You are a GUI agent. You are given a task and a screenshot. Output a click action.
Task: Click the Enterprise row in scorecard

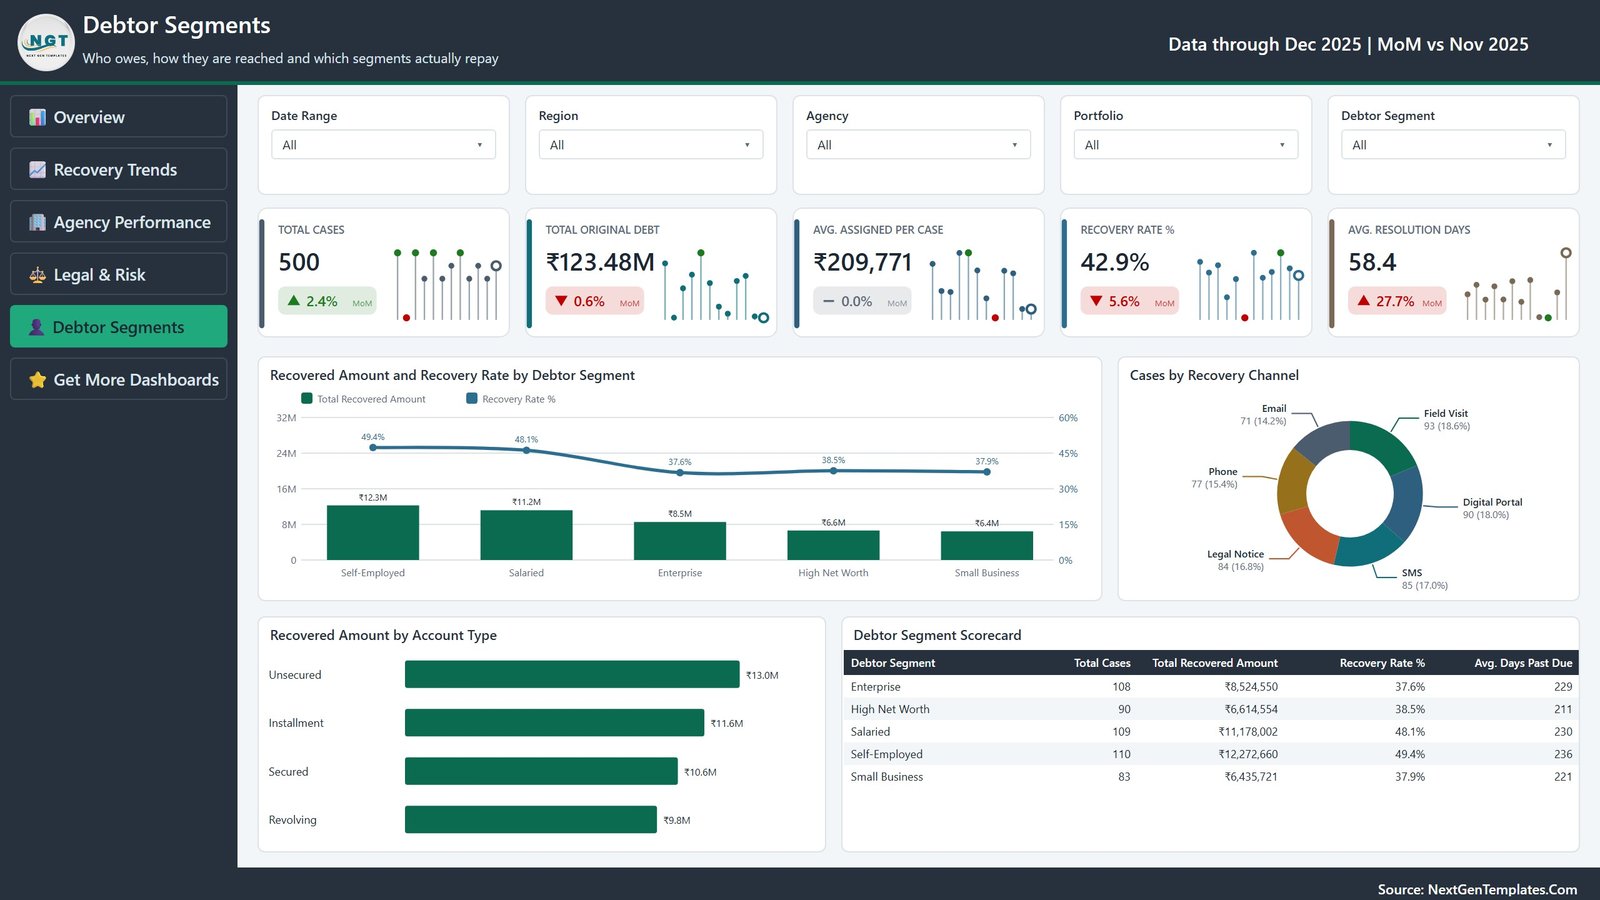tap(1211, 687)
